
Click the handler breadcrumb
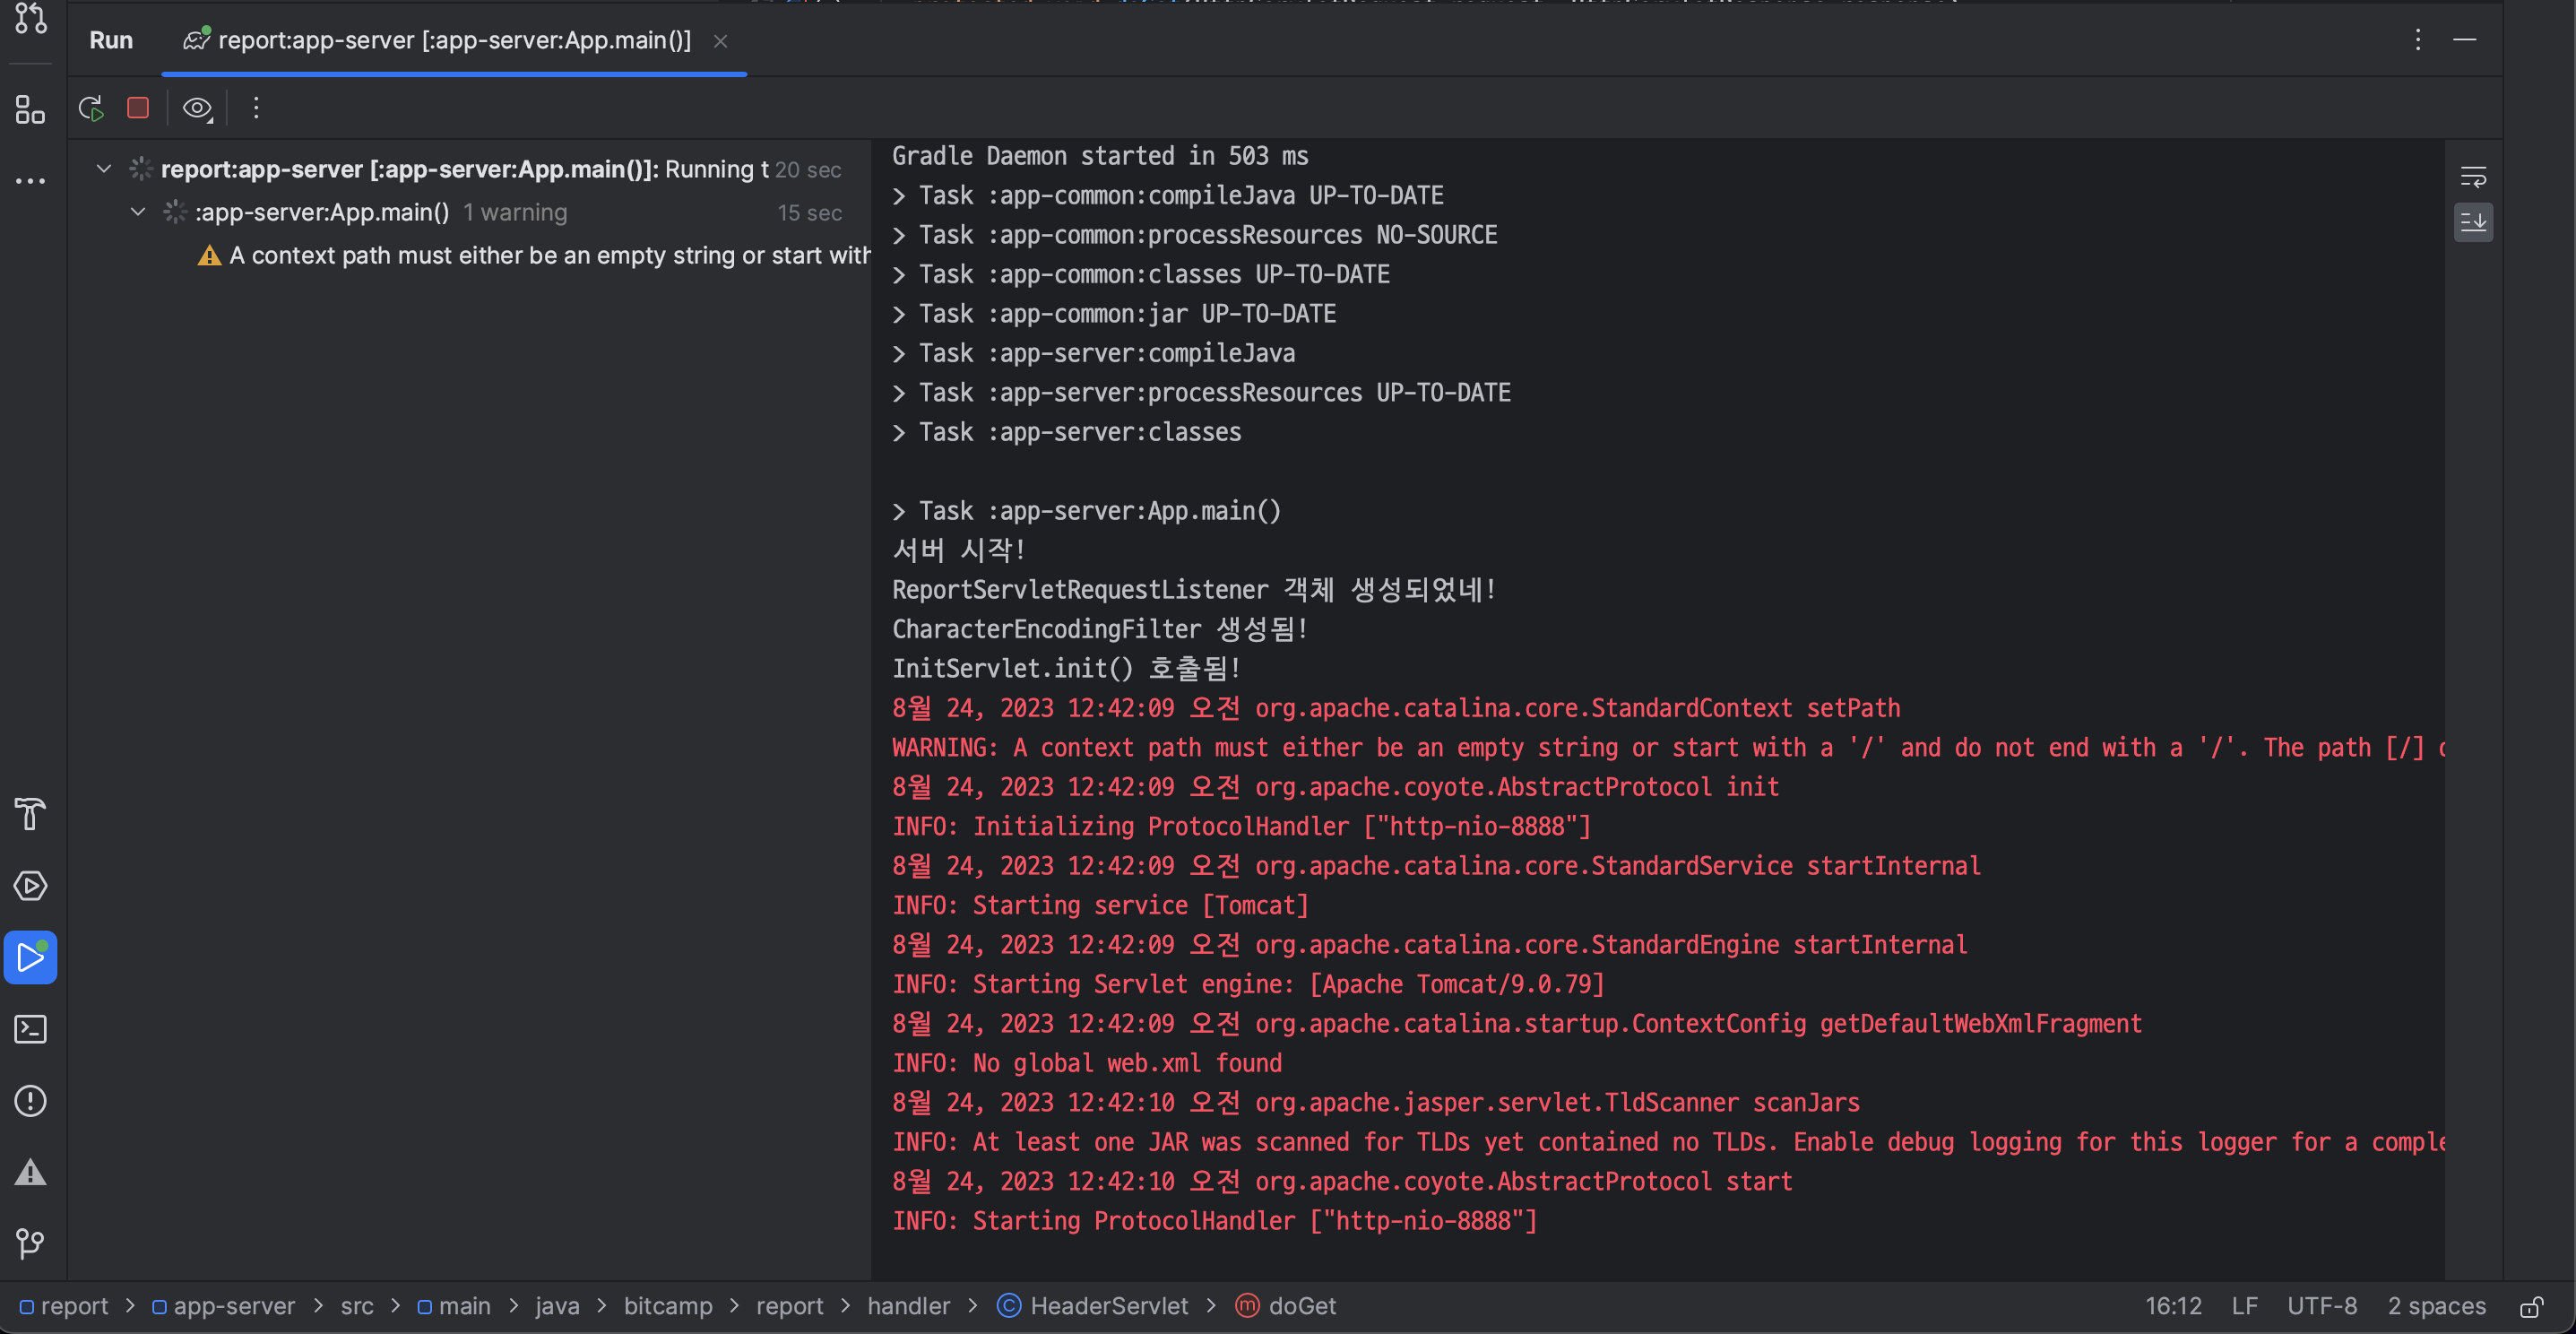point(909,1306)
